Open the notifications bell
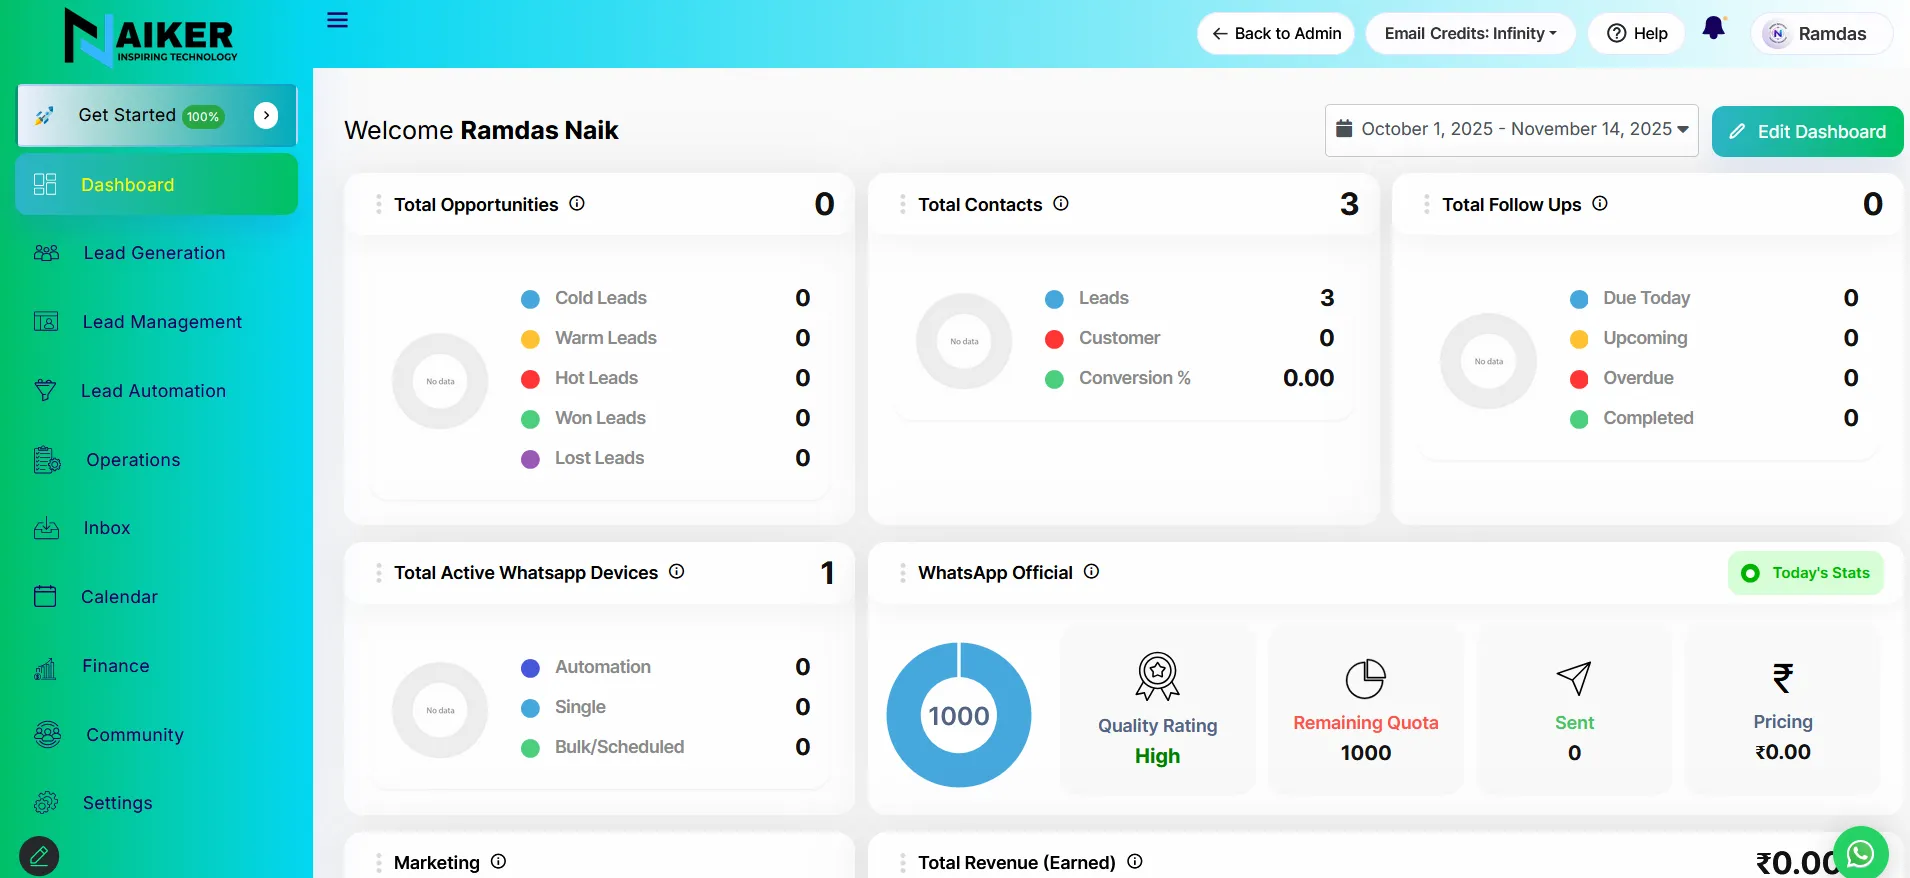Viewport: 1910px width, 878px height. (1713, 29)
